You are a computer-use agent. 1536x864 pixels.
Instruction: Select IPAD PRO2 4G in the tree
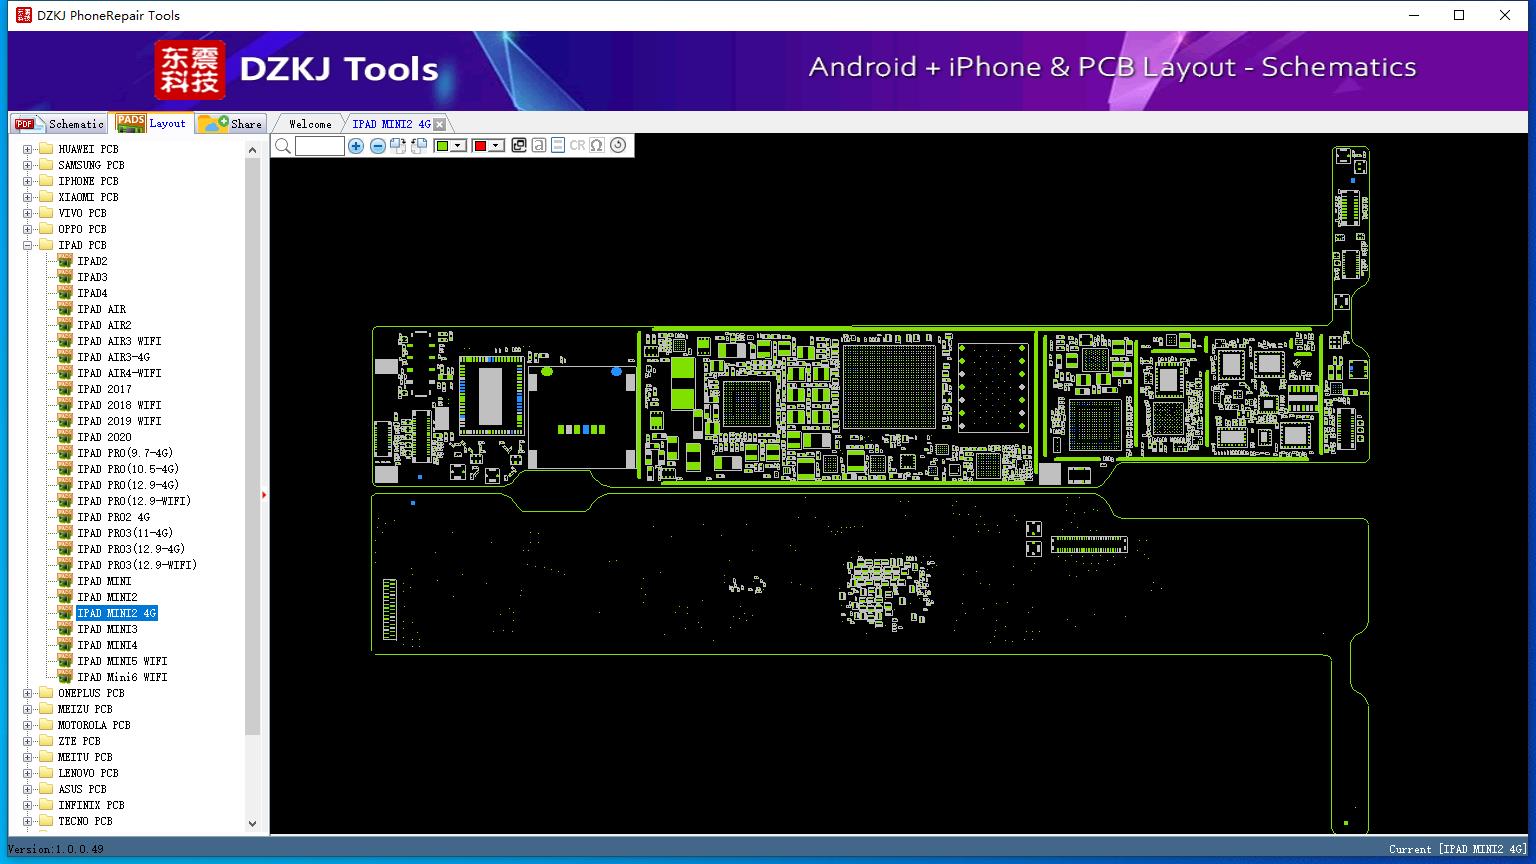[114, 517]
